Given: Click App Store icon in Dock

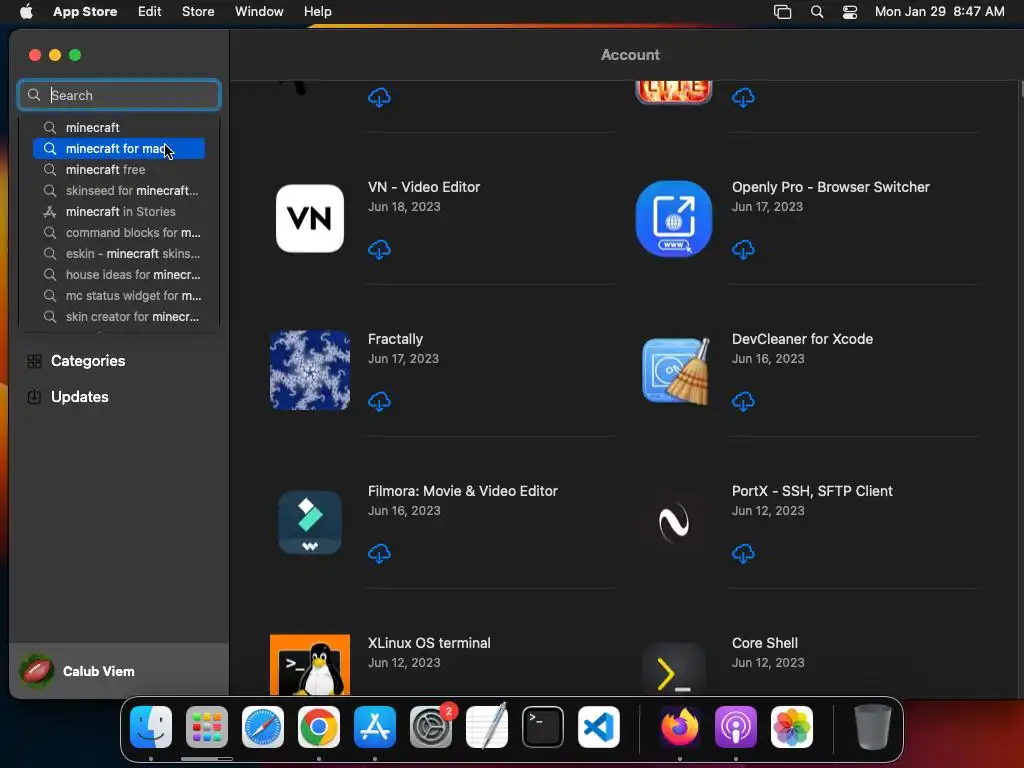Looking at the screenshot, I should [x=375, y=727].
